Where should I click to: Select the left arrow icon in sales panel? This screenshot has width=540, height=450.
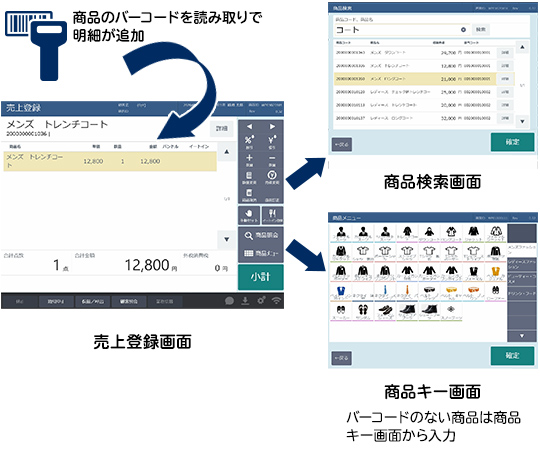click(x=249, y=126)
